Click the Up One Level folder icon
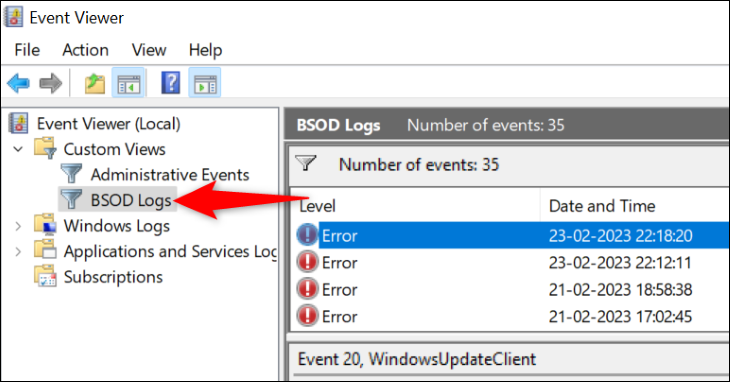The height and width of the screenshot is (382, 730). (x=95, y=83)
